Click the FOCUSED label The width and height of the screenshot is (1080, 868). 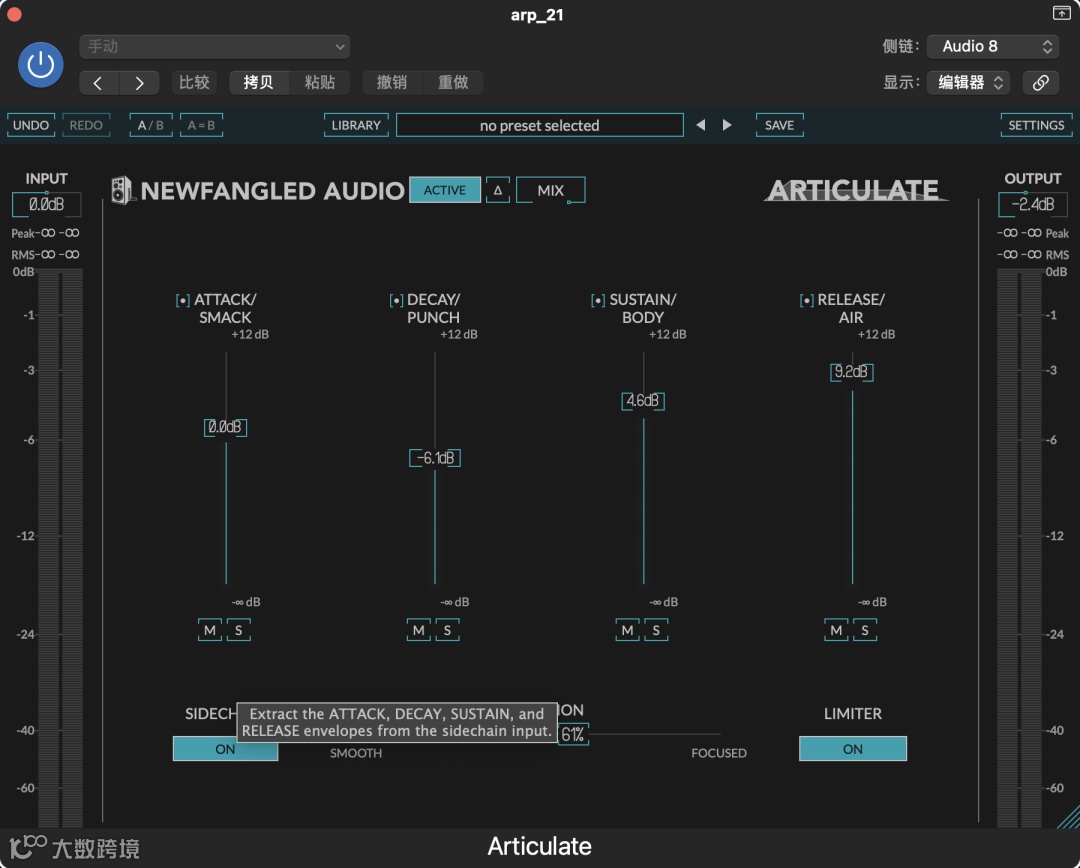(719, 754)
